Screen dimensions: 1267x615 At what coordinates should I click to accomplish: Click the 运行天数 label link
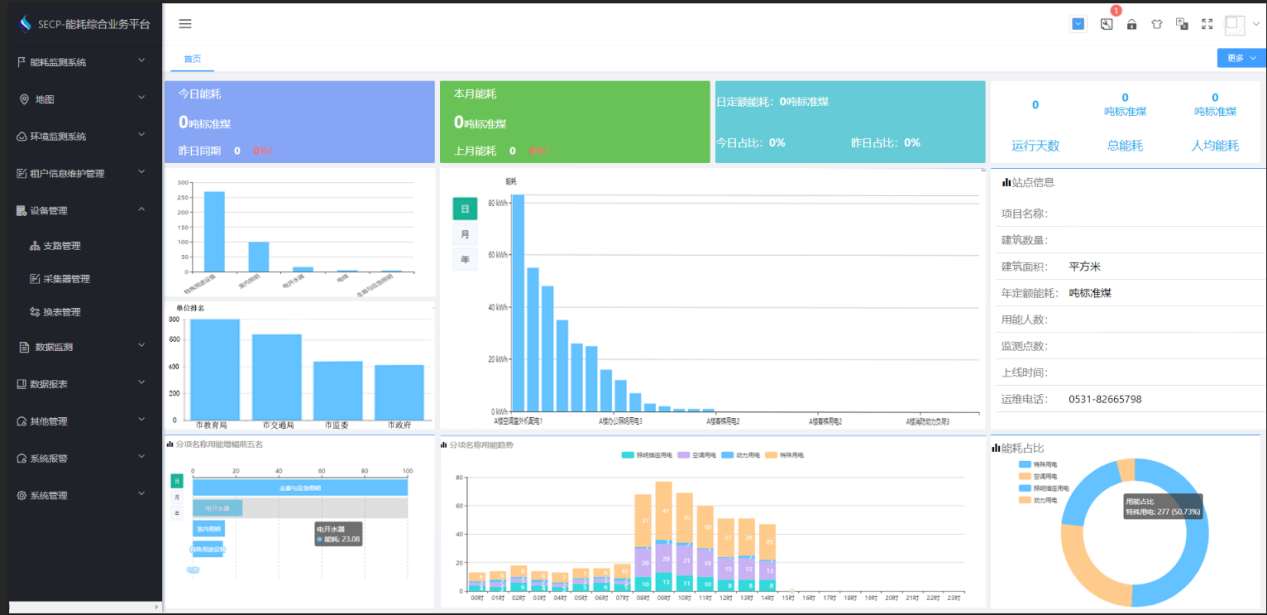click(1035, 146)
